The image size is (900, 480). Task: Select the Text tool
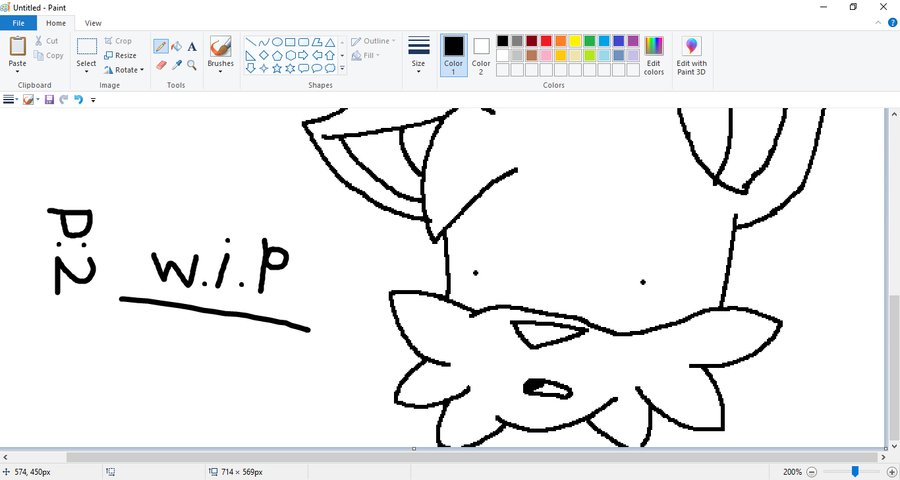[192, 47]
